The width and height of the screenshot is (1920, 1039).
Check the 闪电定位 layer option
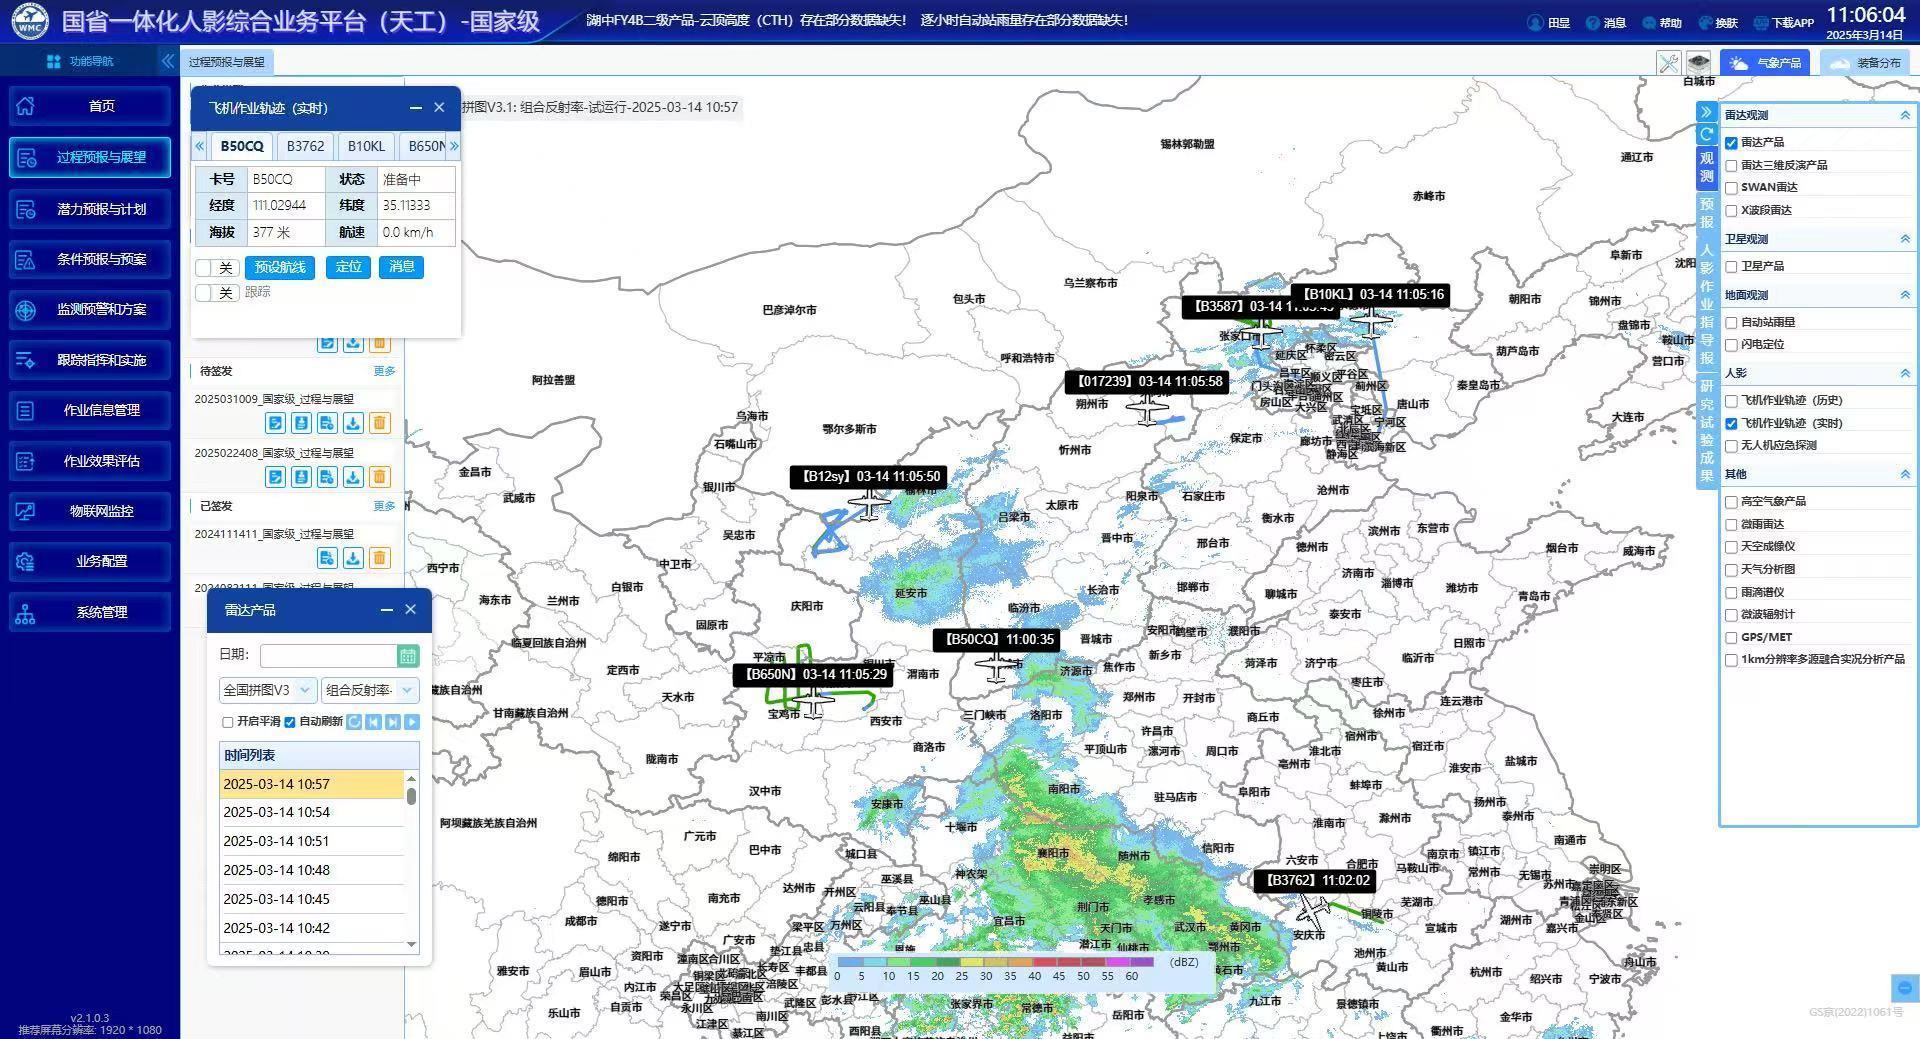[x=1731, y=345]
